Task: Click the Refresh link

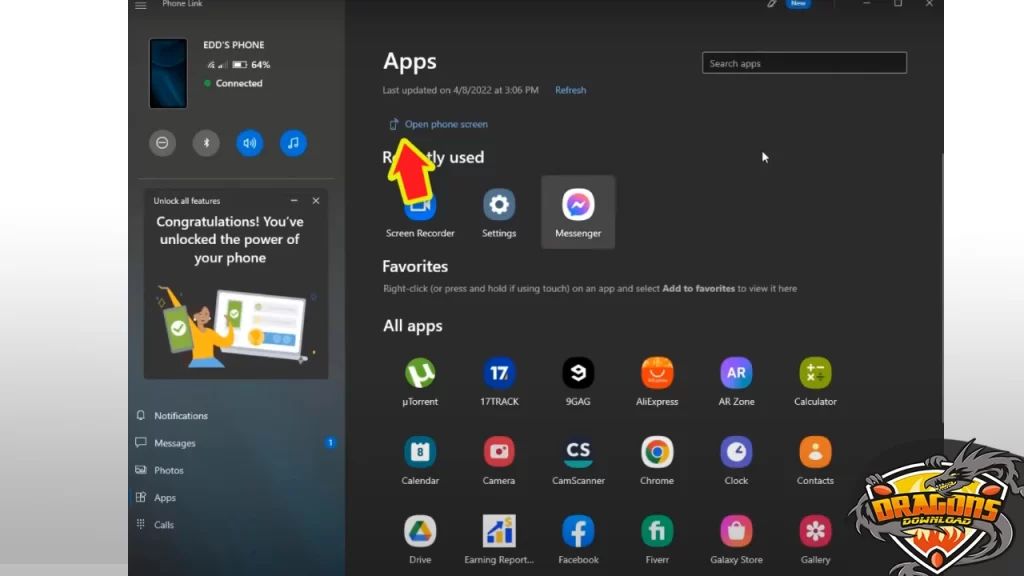Action: tap(570, 90)
